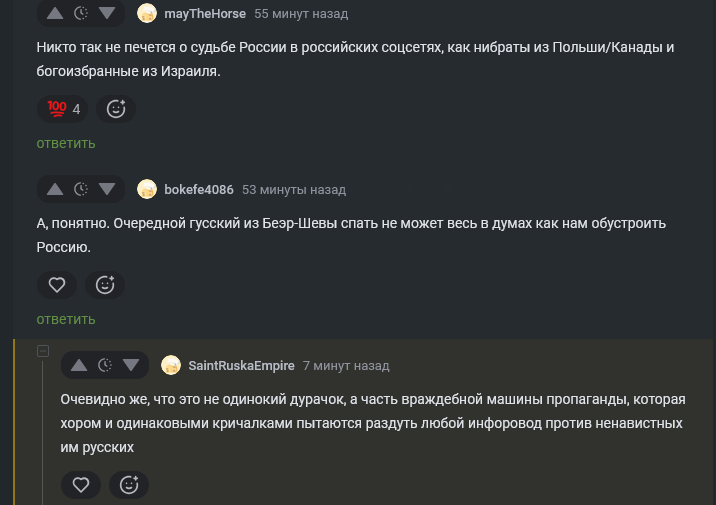Open the bokefe4086 username profile link
This screenshot has width=716, height=505.
tap(199, 190)
